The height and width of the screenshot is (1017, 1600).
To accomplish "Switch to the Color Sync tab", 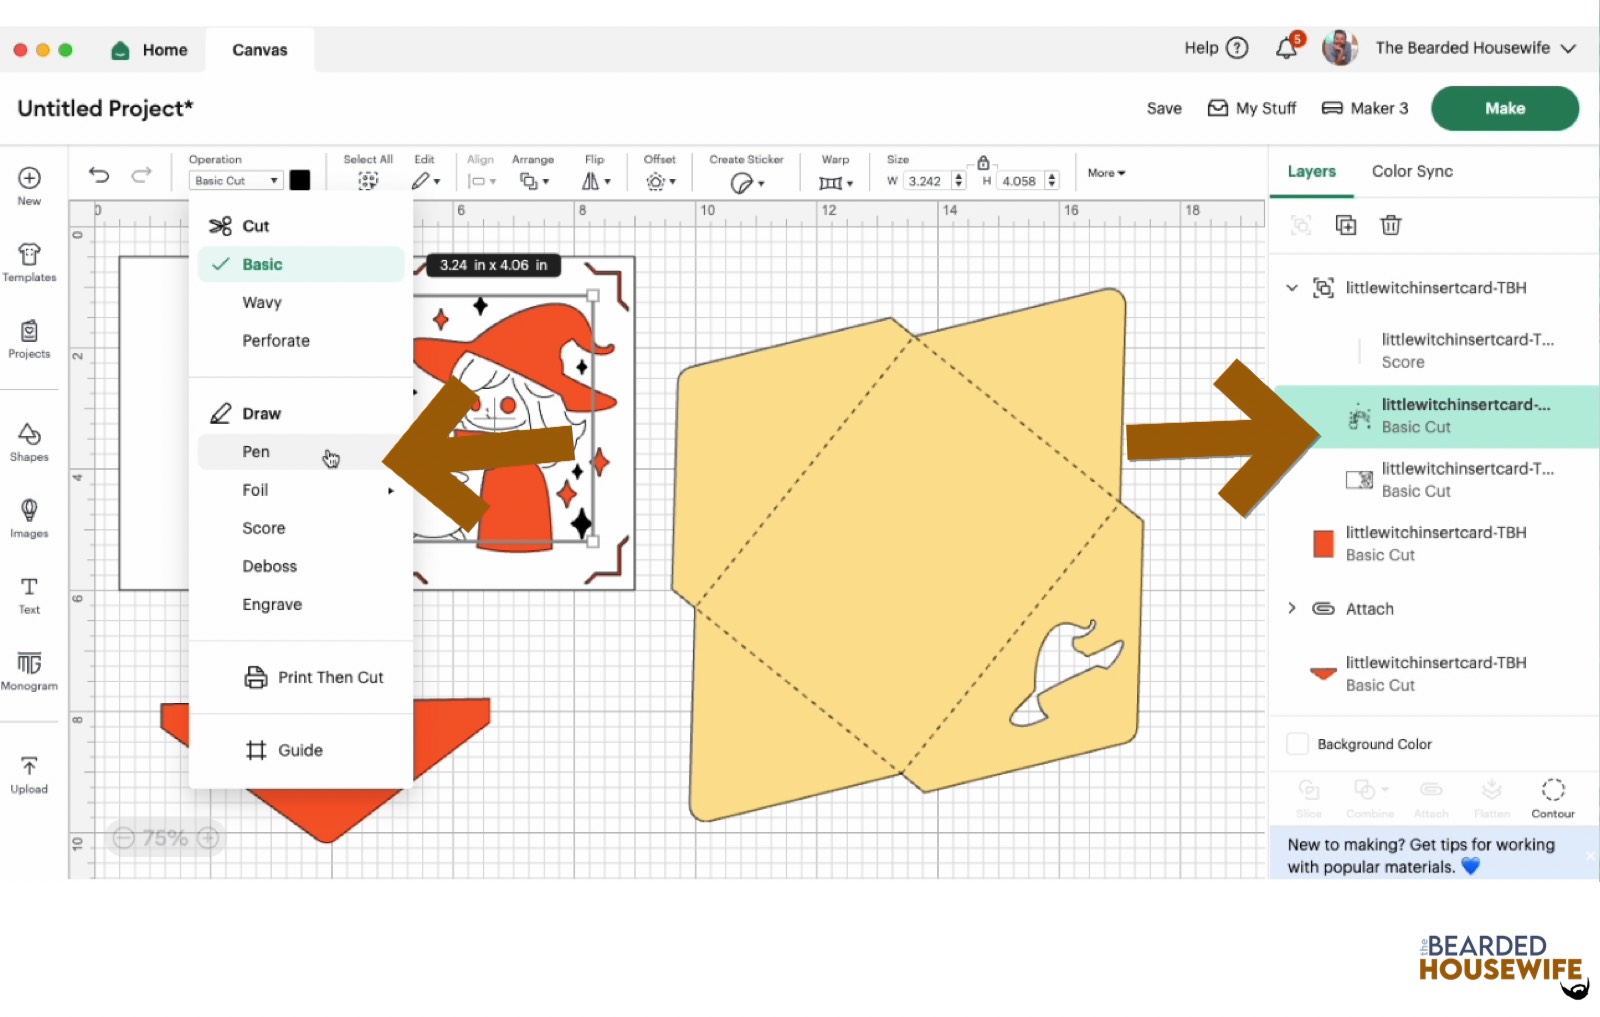I will click(1412, 171).
